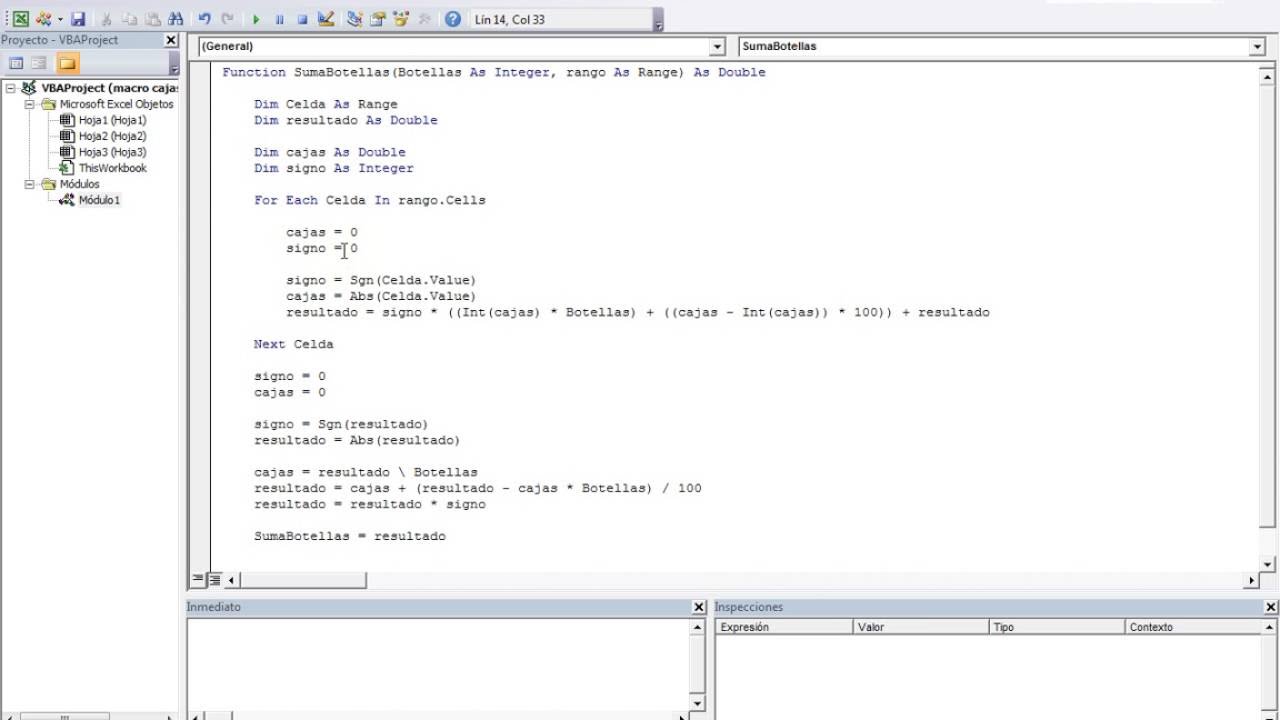Collapse the Módulos folder
This screenshot has width=1280, height=720.
point(30,184)
